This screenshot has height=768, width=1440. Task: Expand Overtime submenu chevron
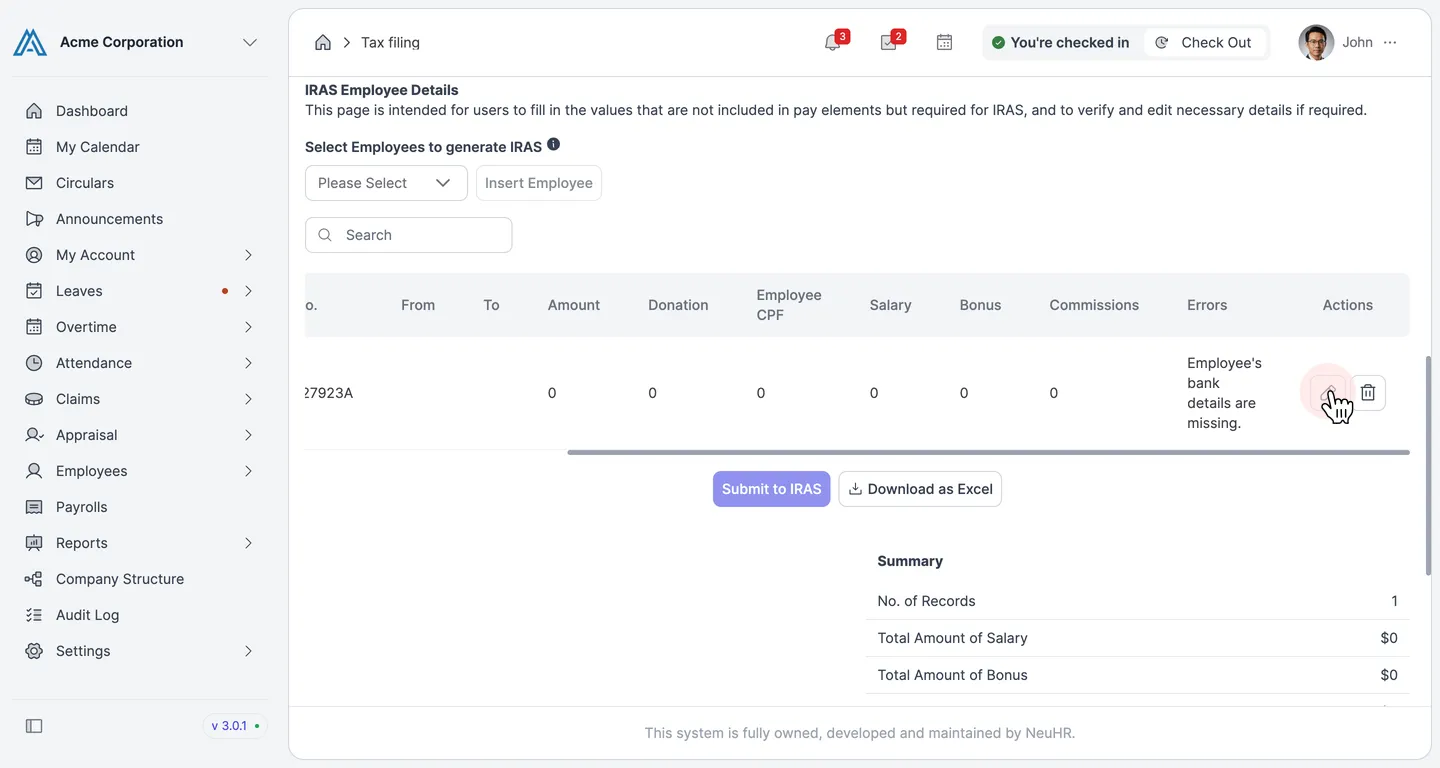pyautogui.click(x=248, y=327)
